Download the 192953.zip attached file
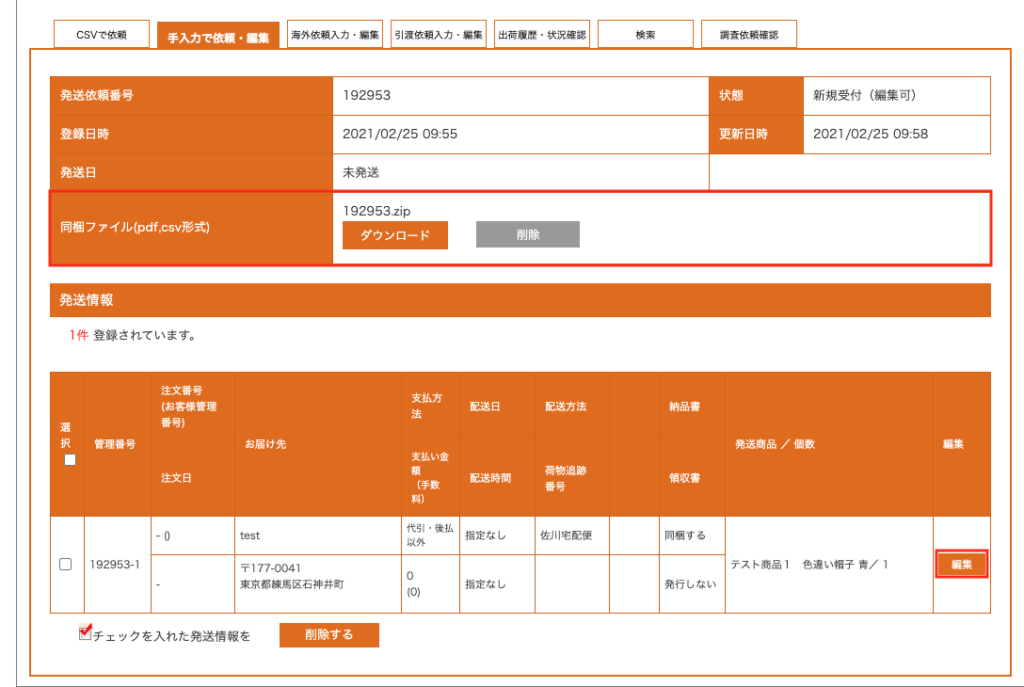This screenshot has height=687, width=1024. tap(395, 235)
